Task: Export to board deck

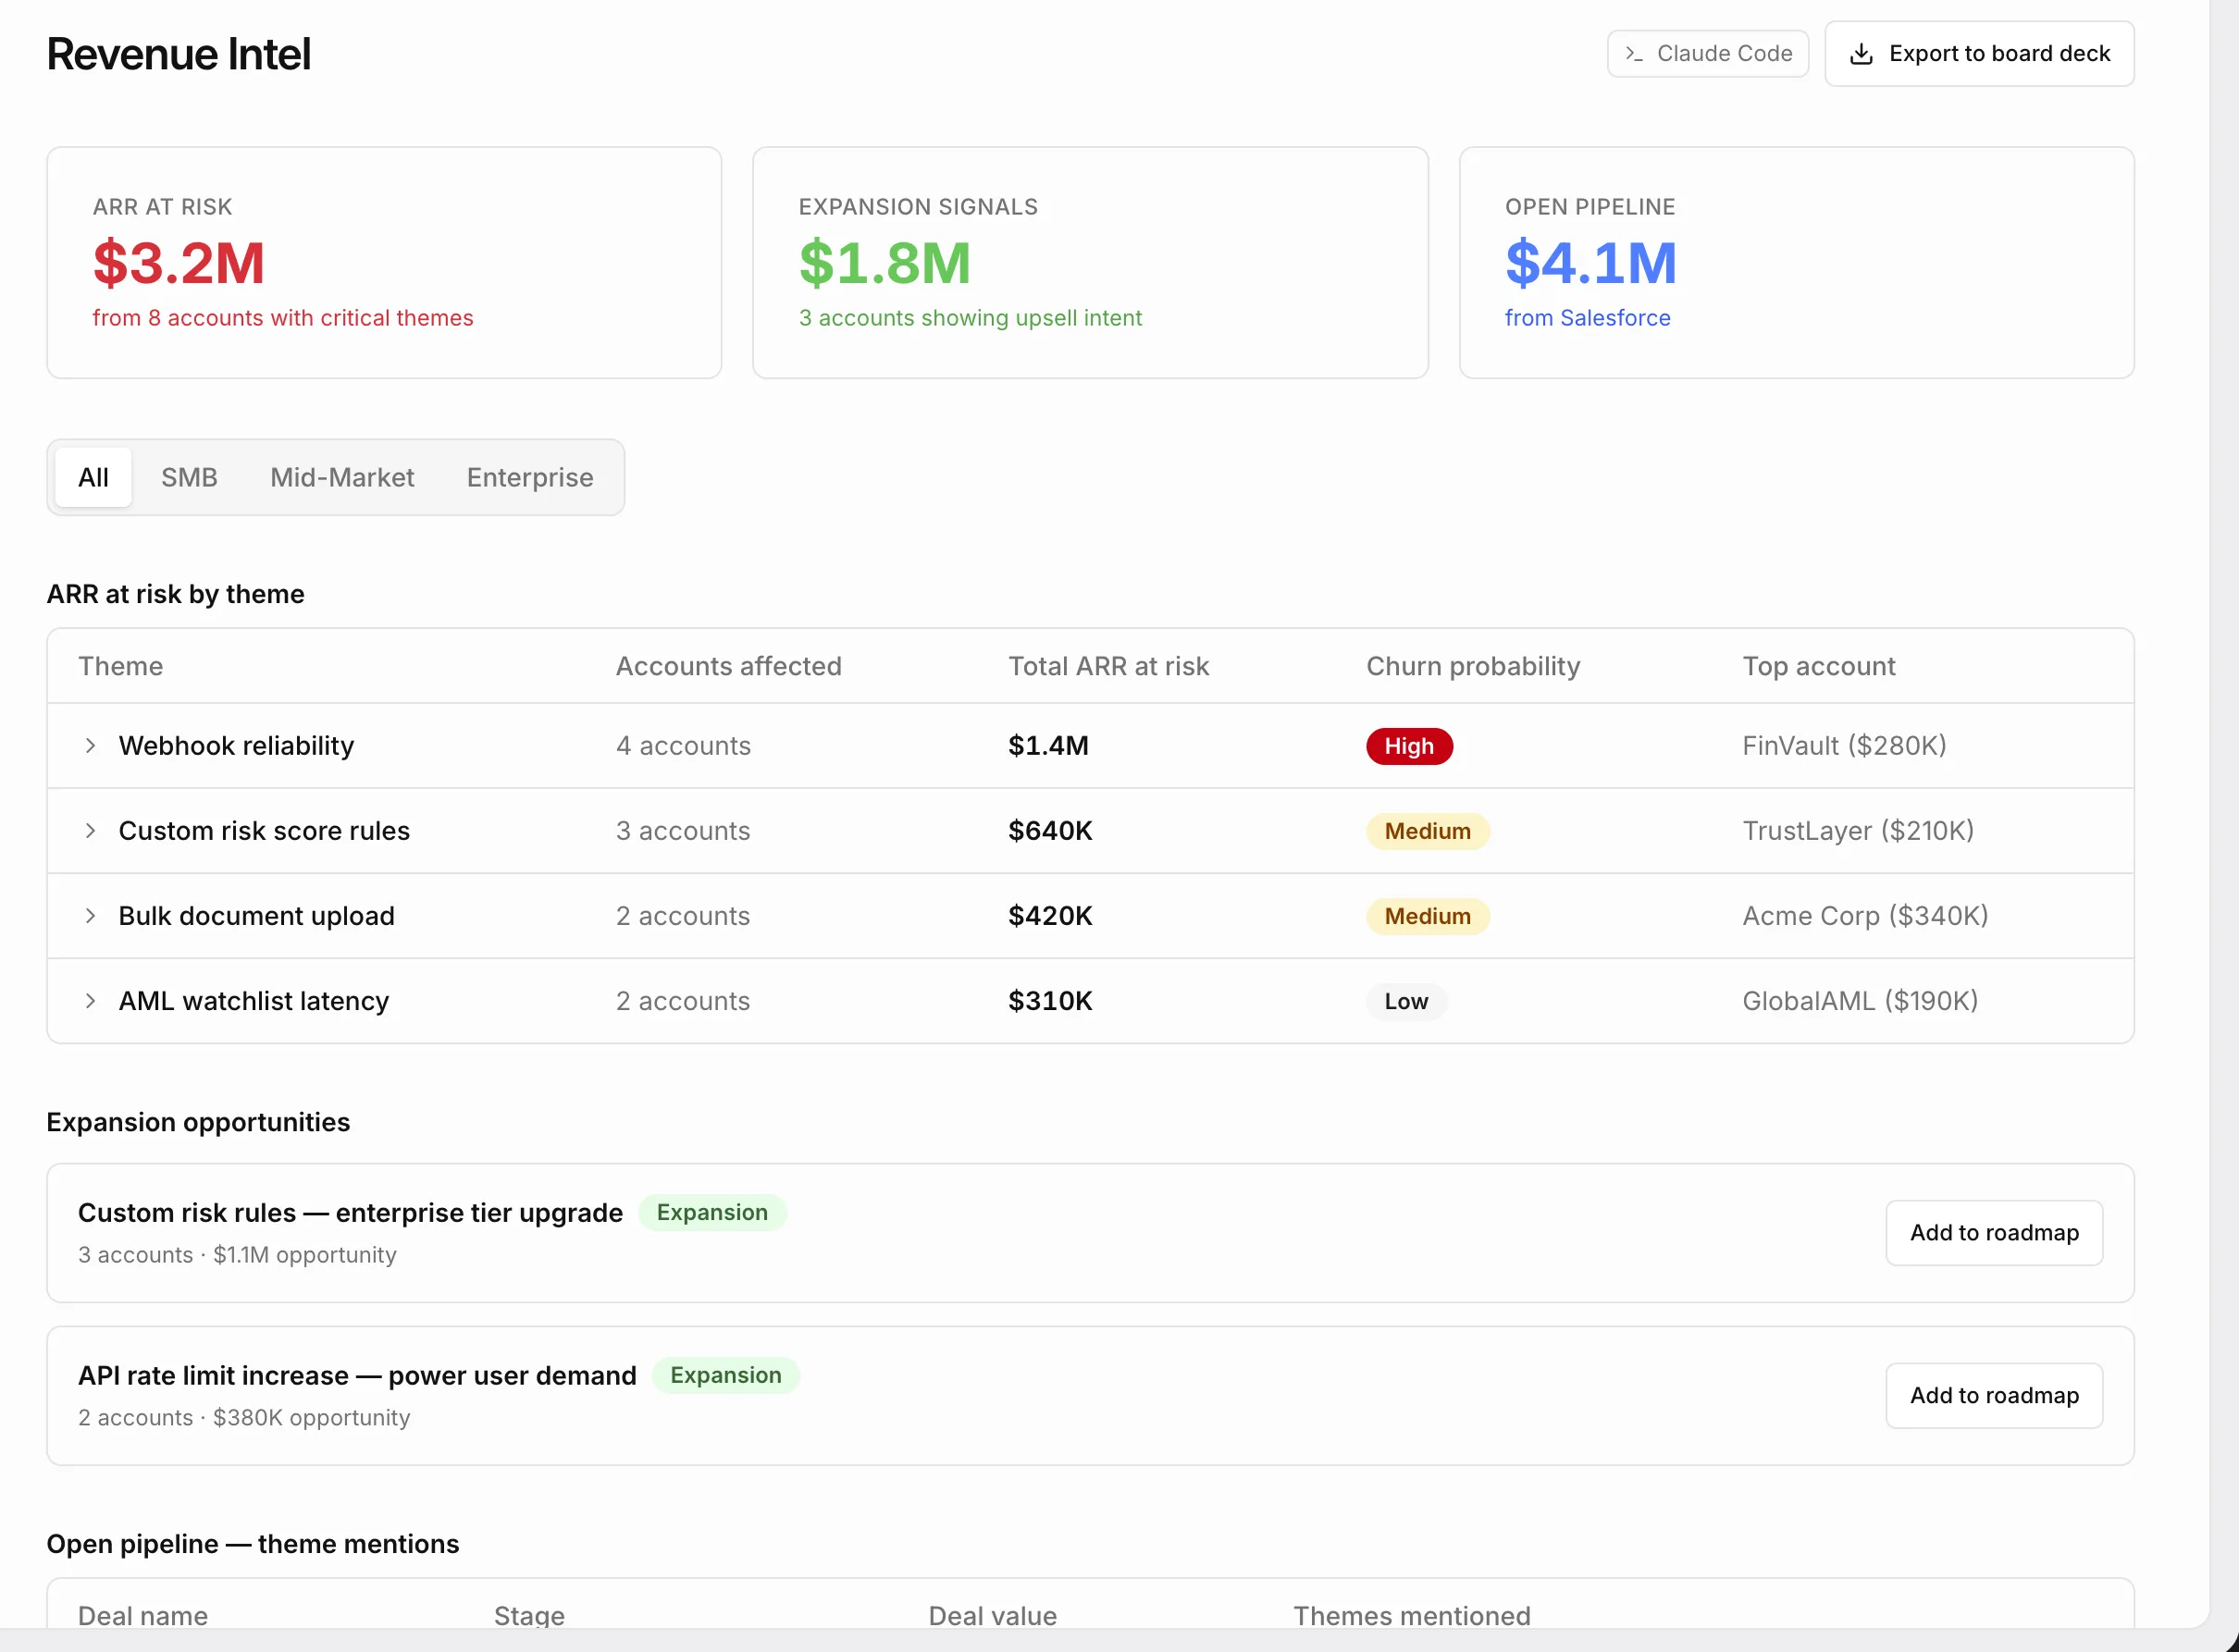Action: pyautogui.click(x=1979, y=54)
